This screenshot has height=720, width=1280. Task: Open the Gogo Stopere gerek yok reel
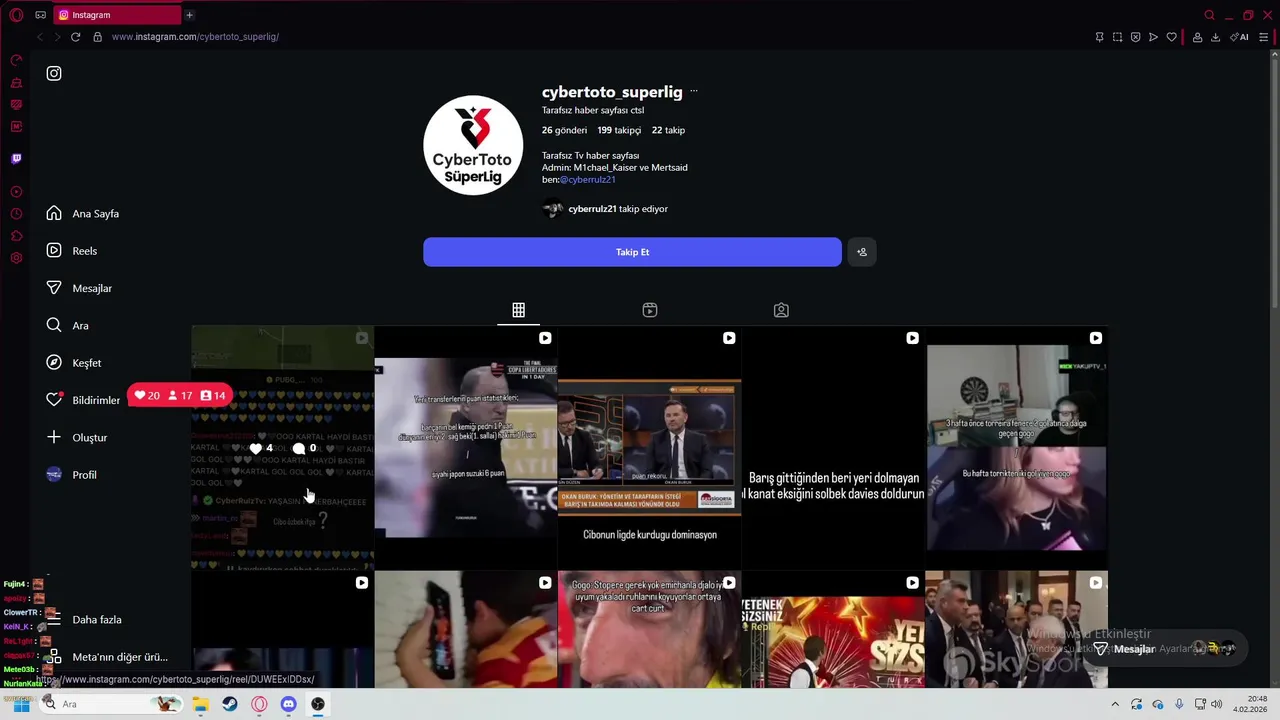coord(649,630)
